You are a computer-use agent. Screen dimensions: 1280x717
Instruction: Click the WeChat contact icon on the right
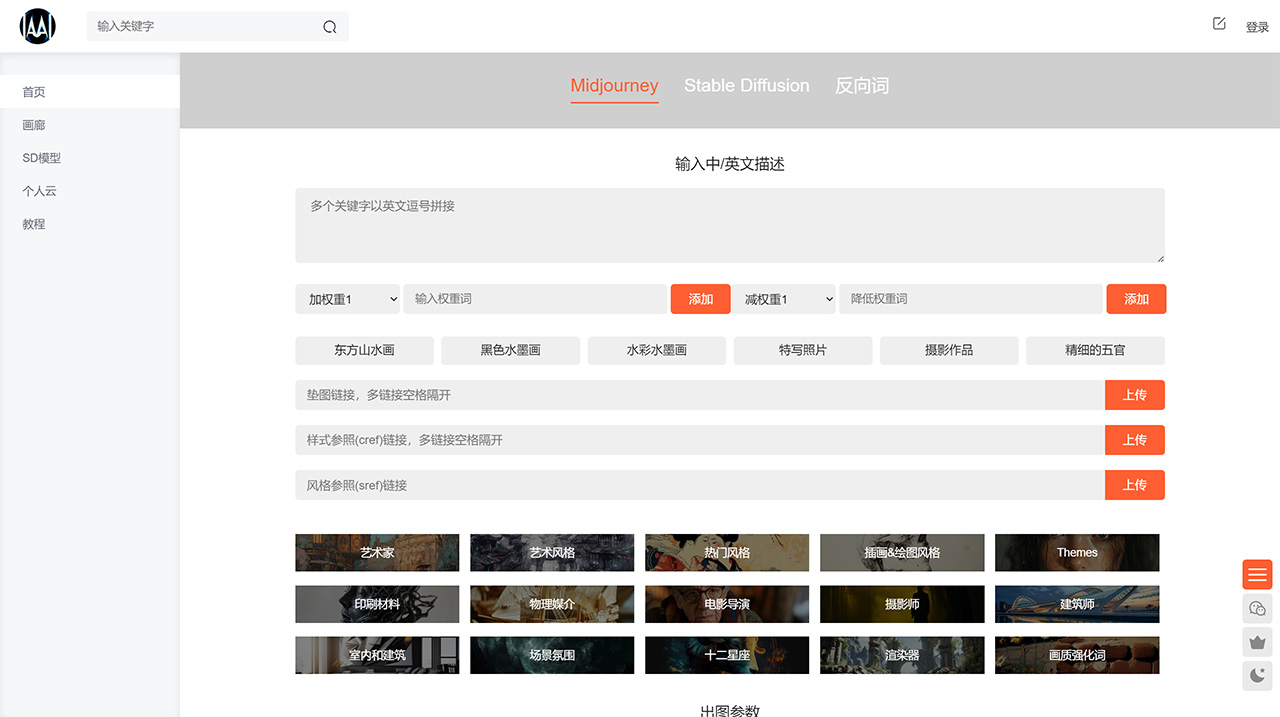[1256, 608]
